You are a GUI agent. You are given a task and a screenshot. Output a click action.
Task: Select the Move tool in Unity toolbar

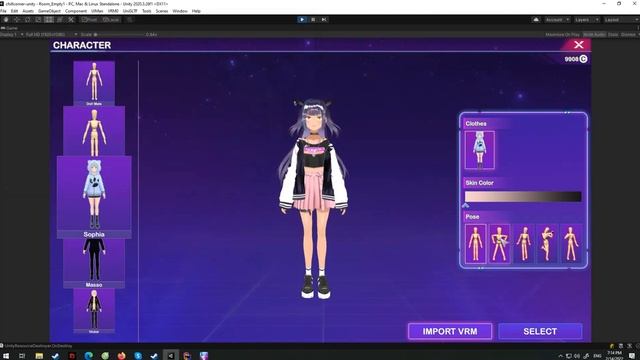(x=17, y=20)
